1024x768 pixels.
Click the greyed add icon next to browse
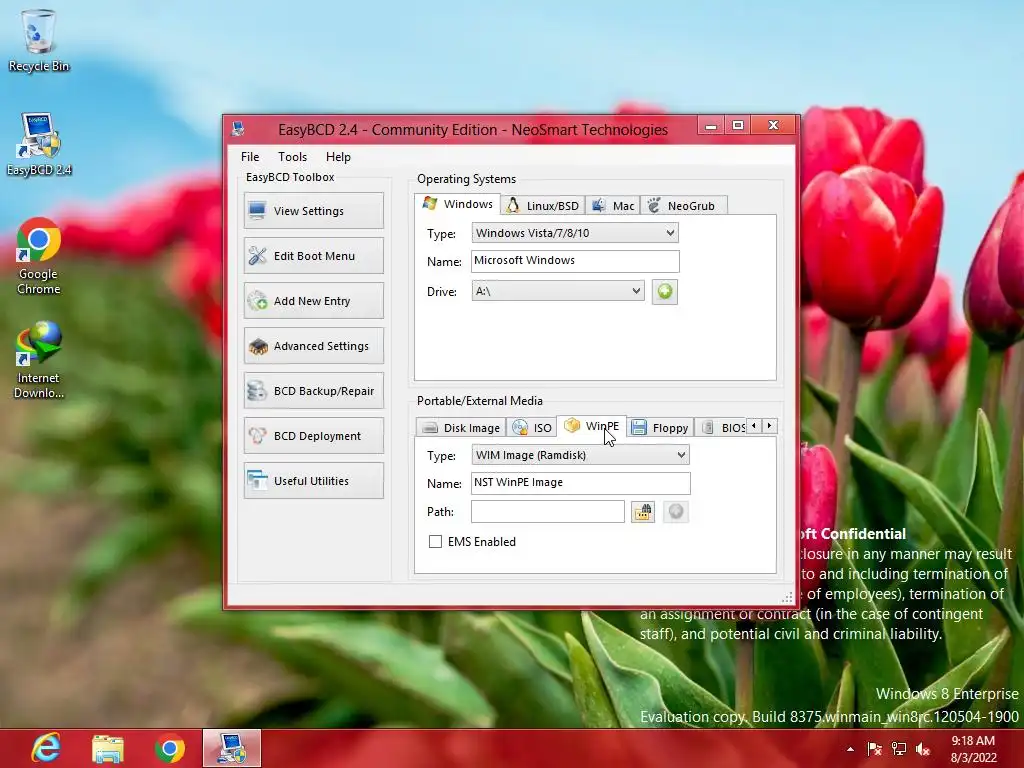click(x=676, y=511)
